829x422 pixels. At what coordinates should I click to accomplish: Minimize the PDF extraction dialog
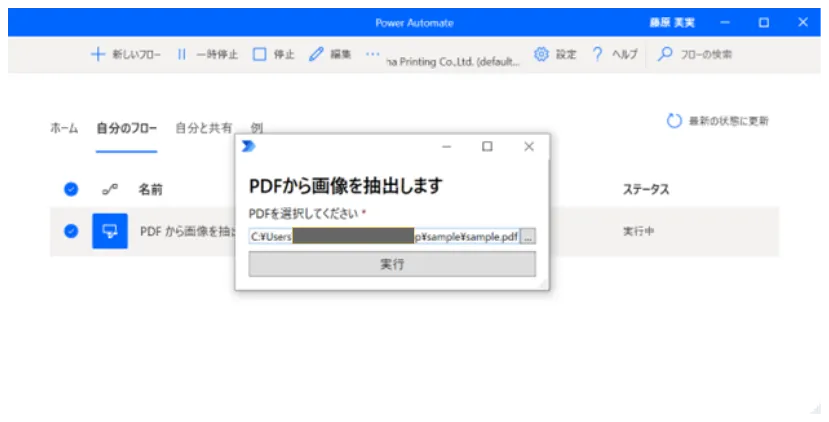(x=447, y=147)
